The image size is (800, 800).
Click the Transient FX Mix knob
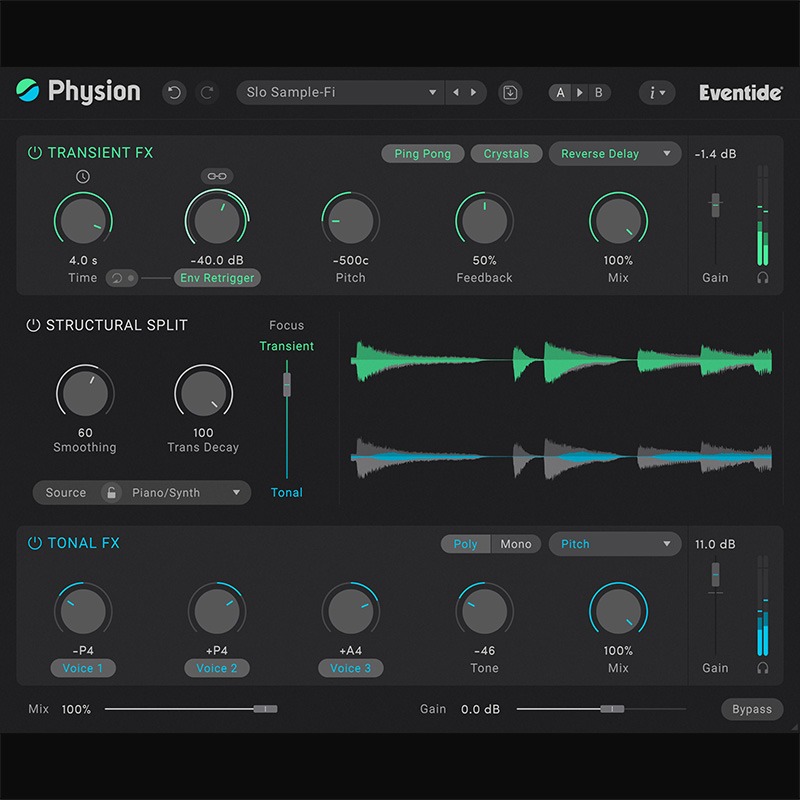(618, 220)
